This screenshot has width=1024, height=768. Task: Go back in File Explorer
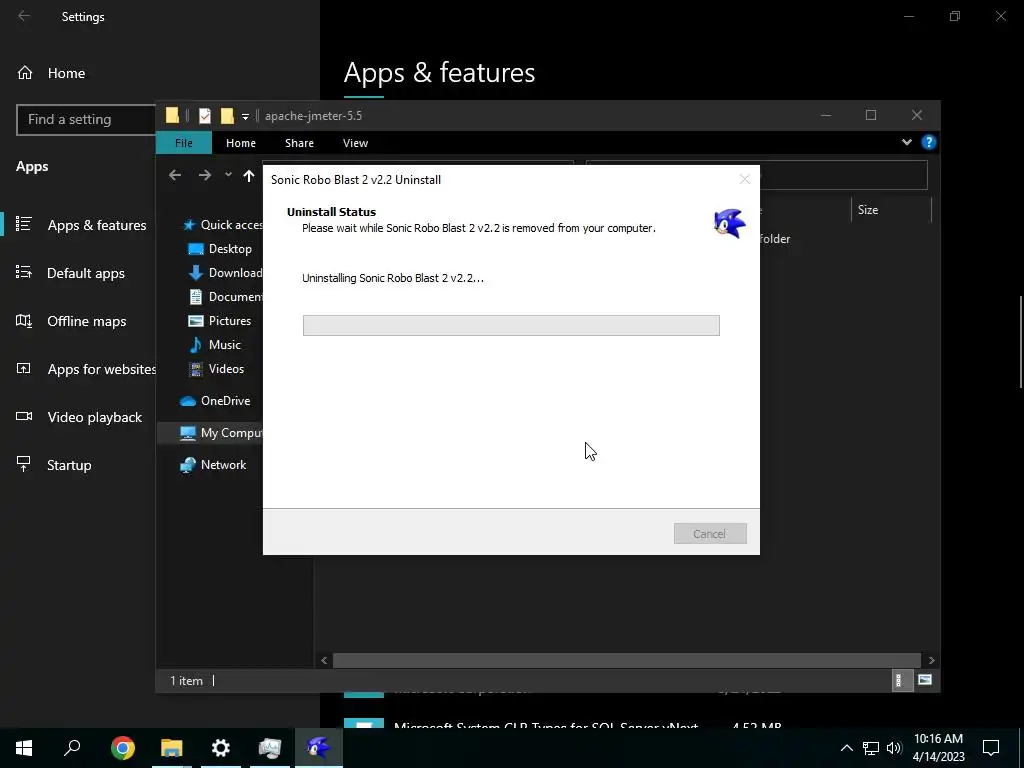pos(174,175)
